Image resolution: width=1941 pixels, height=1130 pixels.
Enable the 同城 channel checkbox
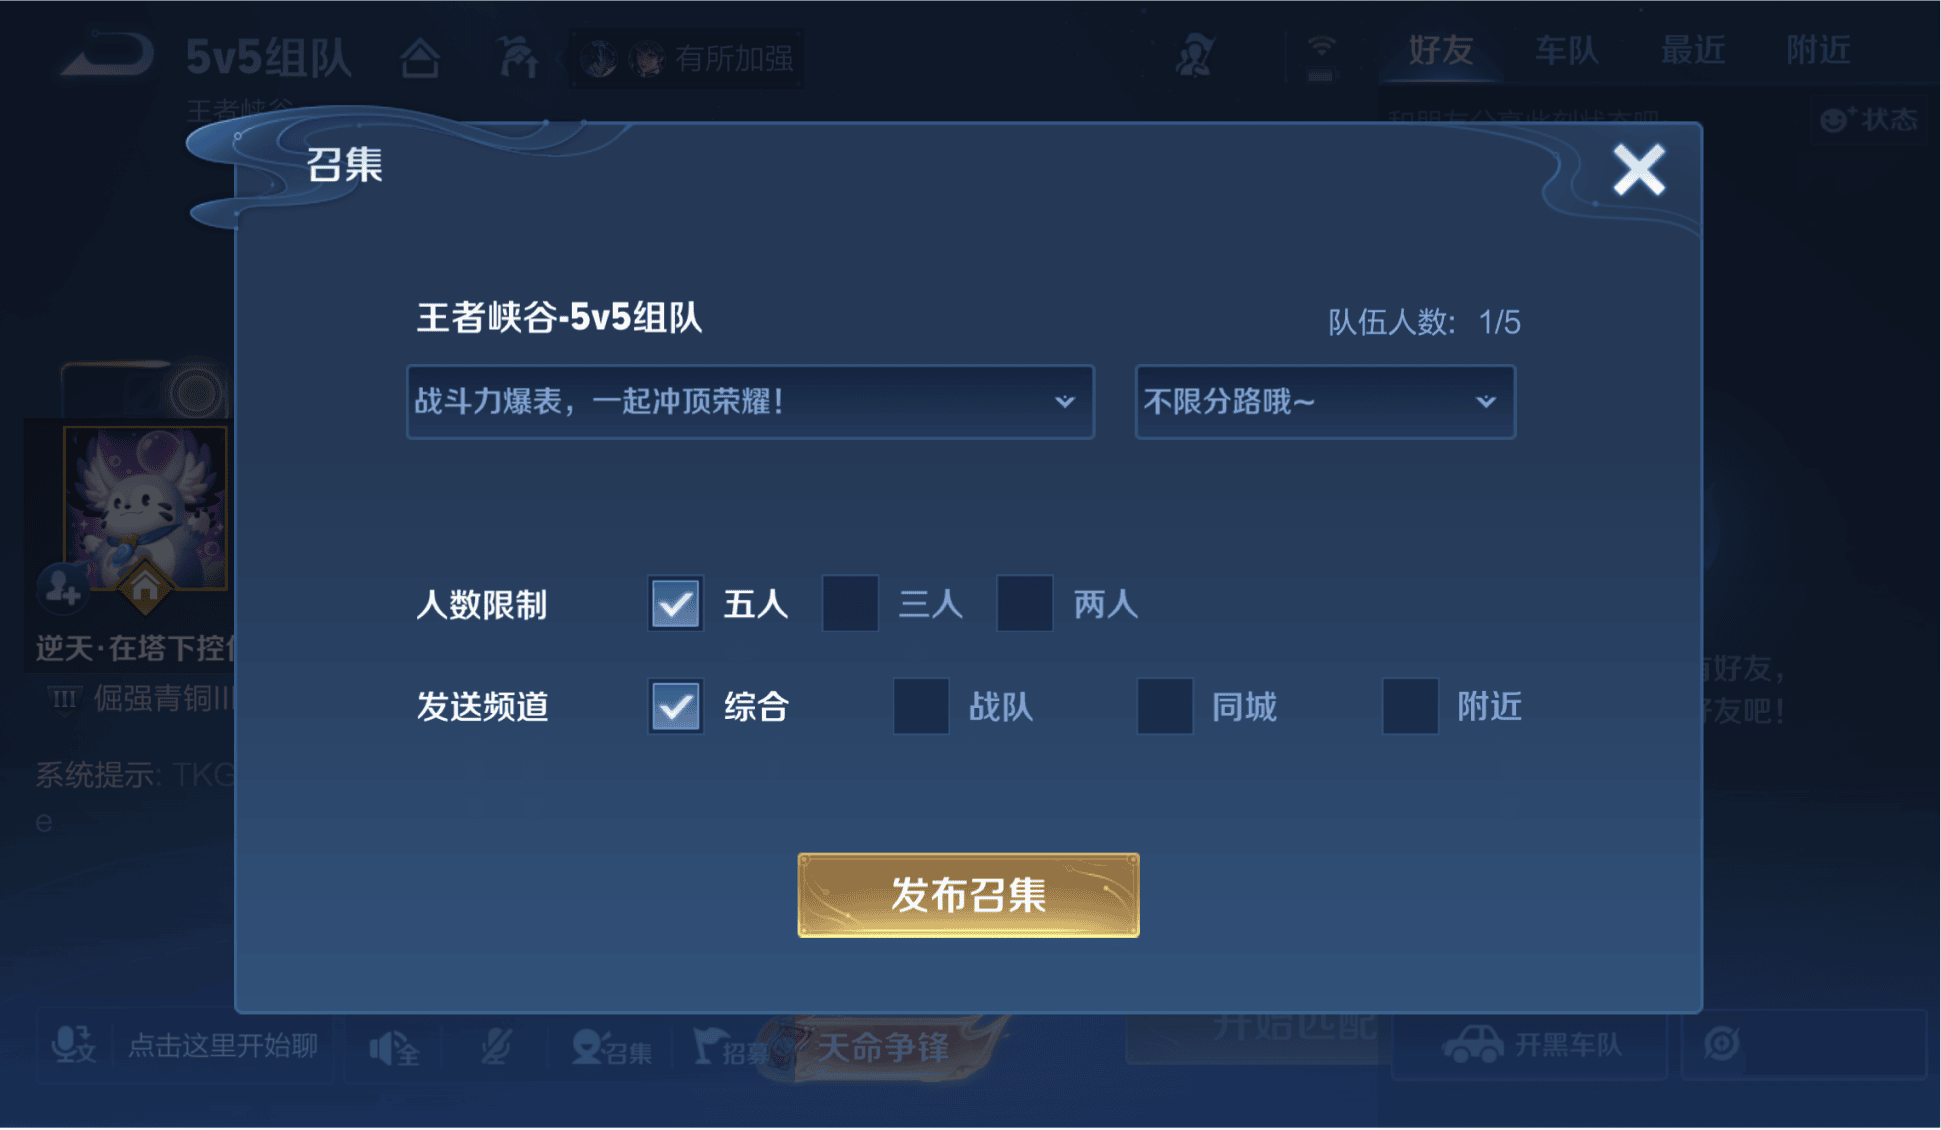click(1165, 706)
